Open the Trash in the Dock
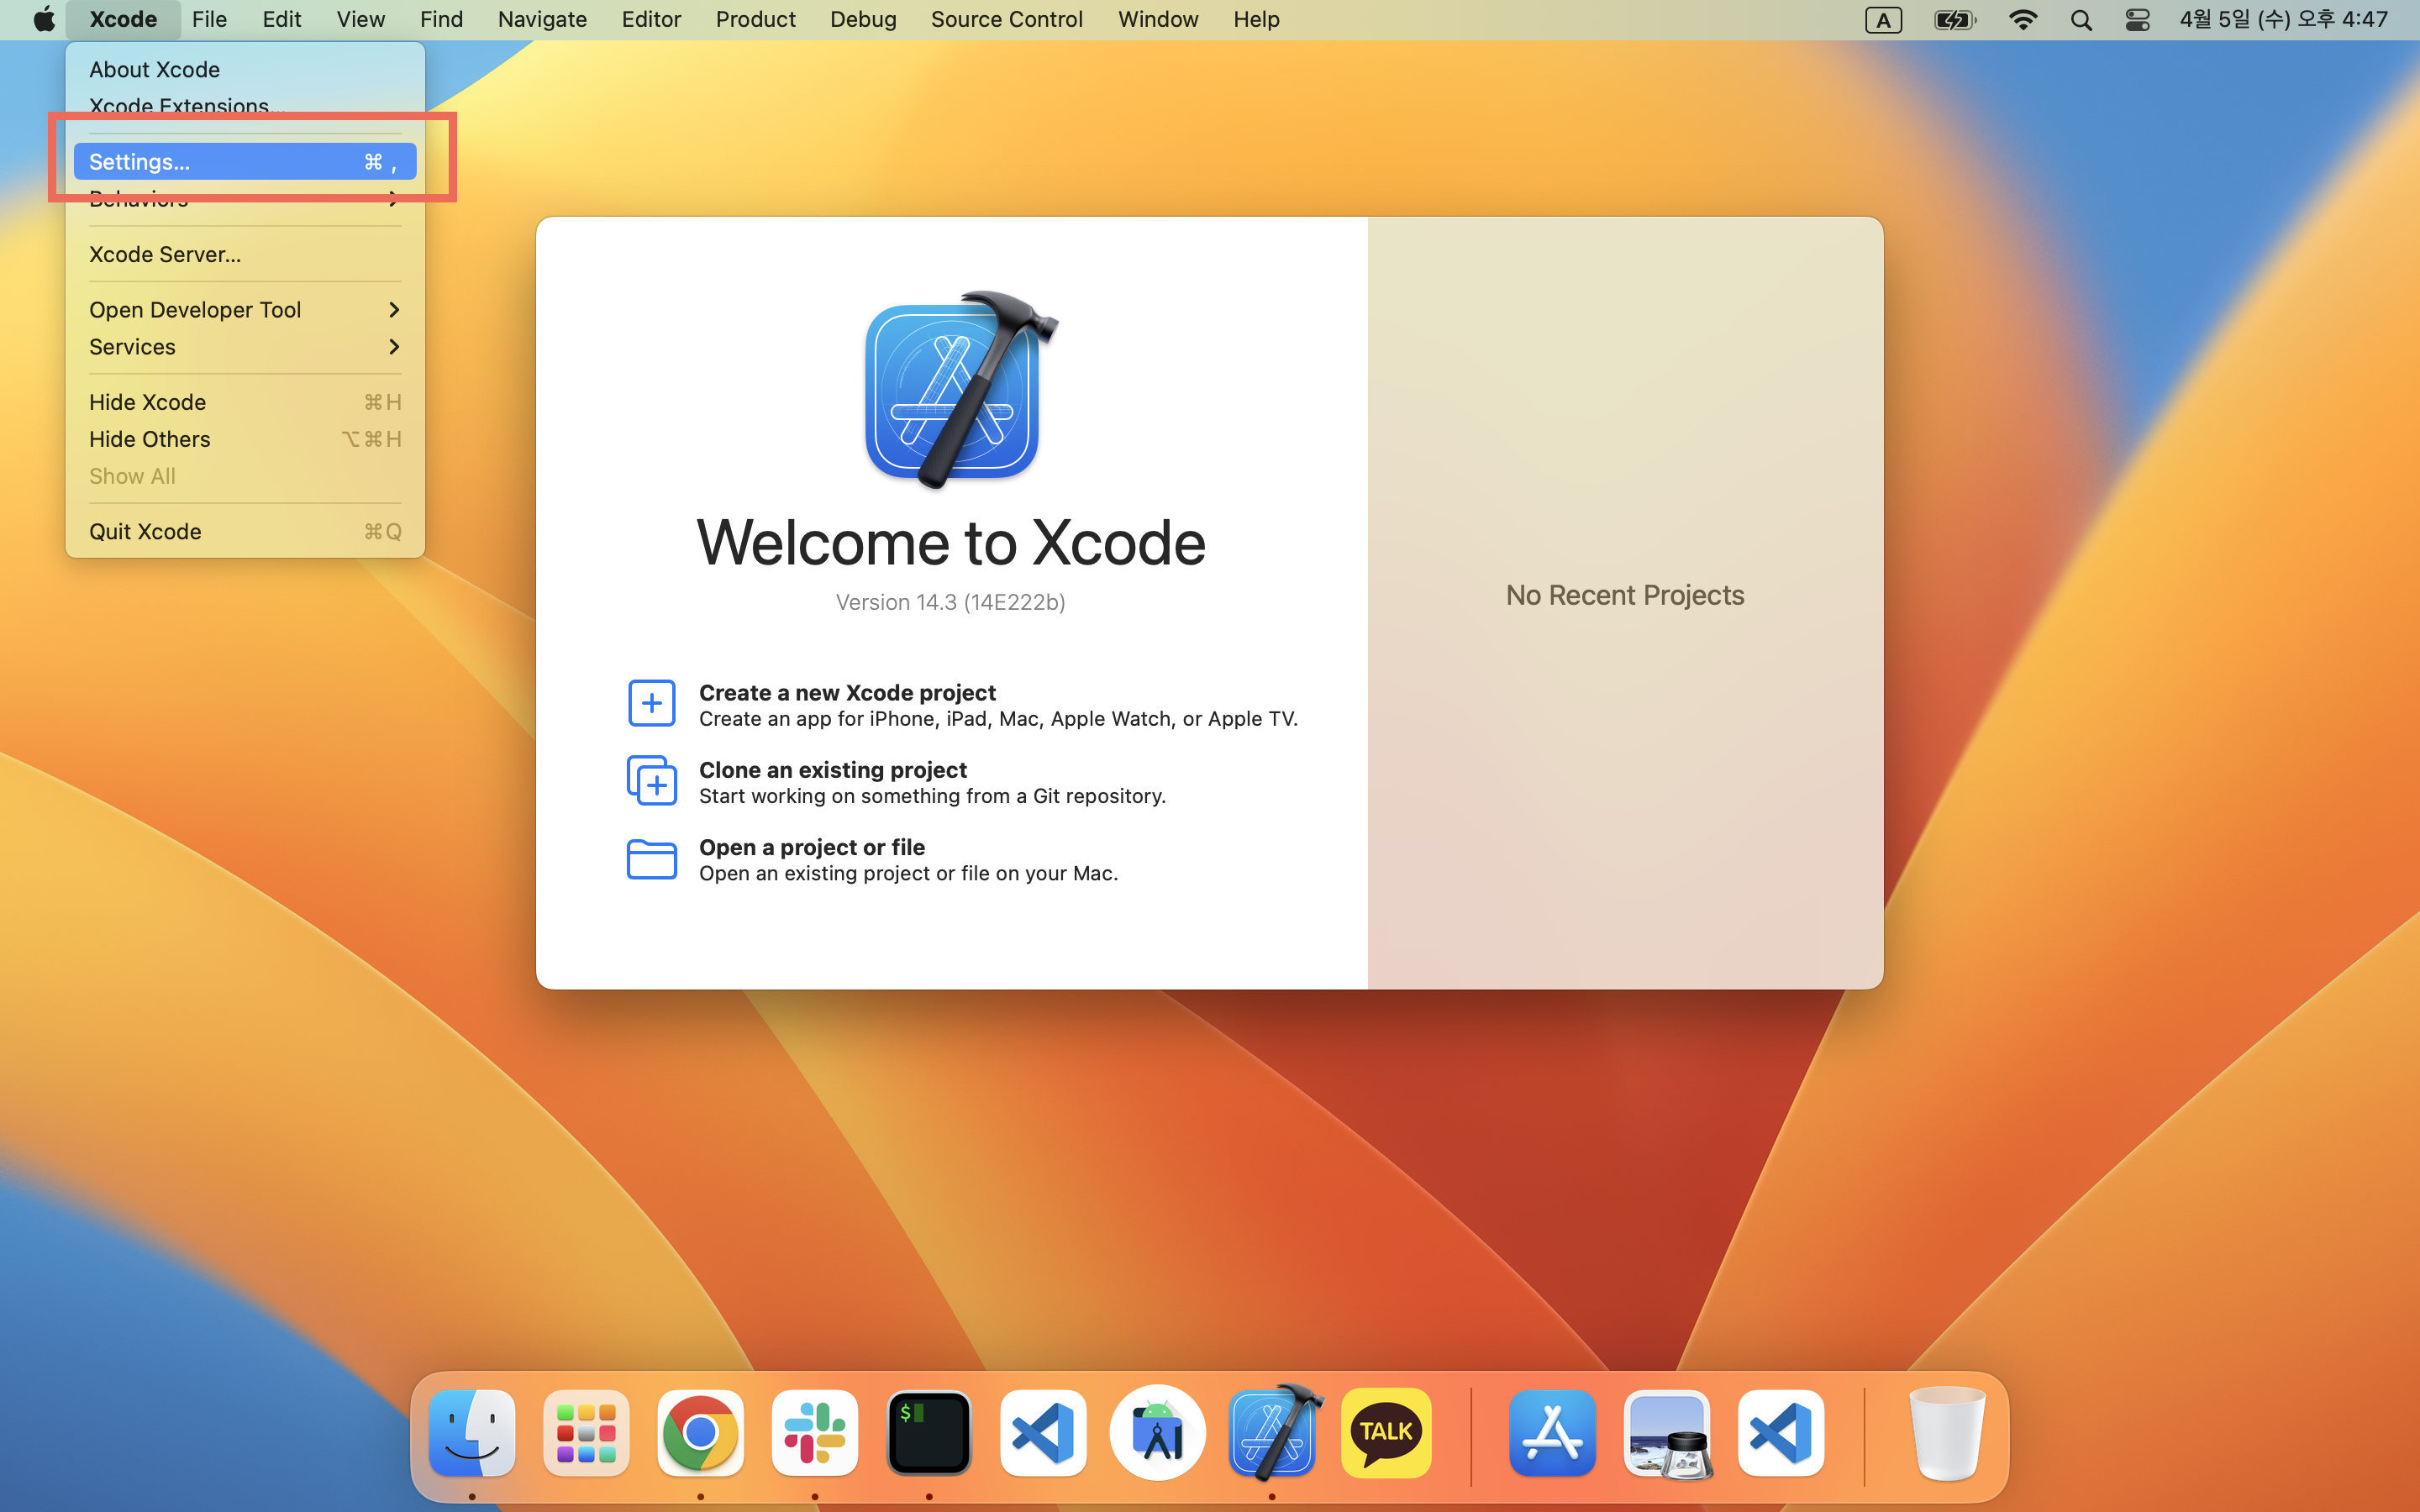This screenshot has width=2420, height=1512. (x=1946, y=1432)
